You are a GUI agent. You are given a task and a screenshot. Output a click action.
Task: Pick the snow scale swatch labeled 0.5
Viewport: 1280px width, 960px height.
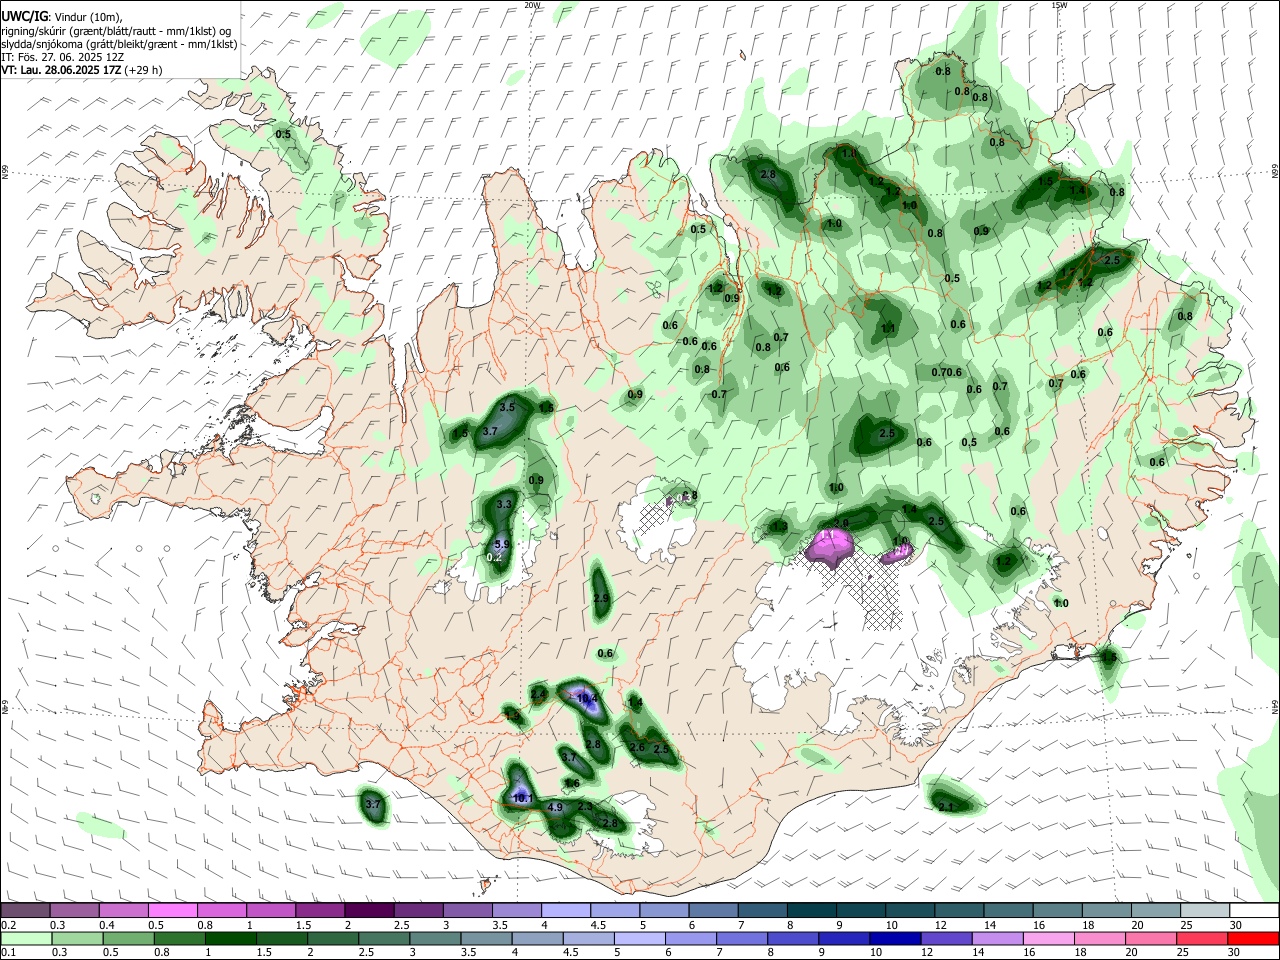[172, 911]
